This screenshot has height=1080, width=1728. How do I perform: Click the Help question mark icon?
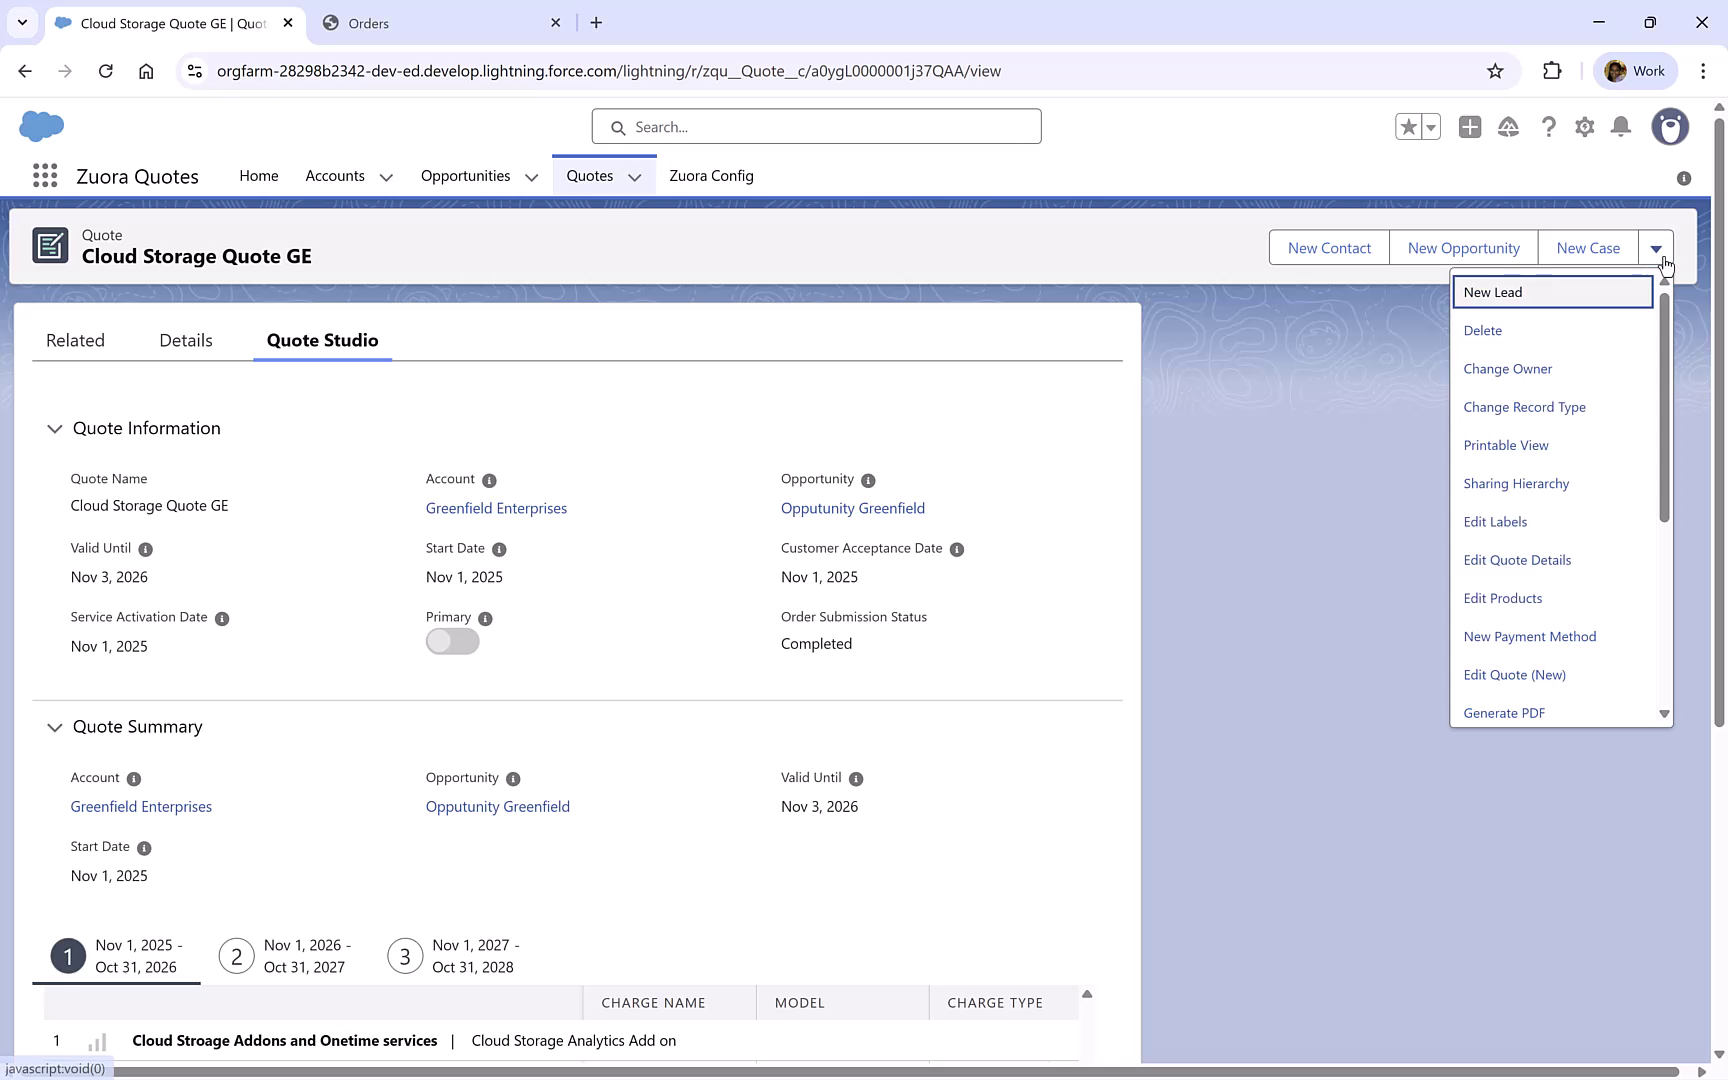[1548, 127]
